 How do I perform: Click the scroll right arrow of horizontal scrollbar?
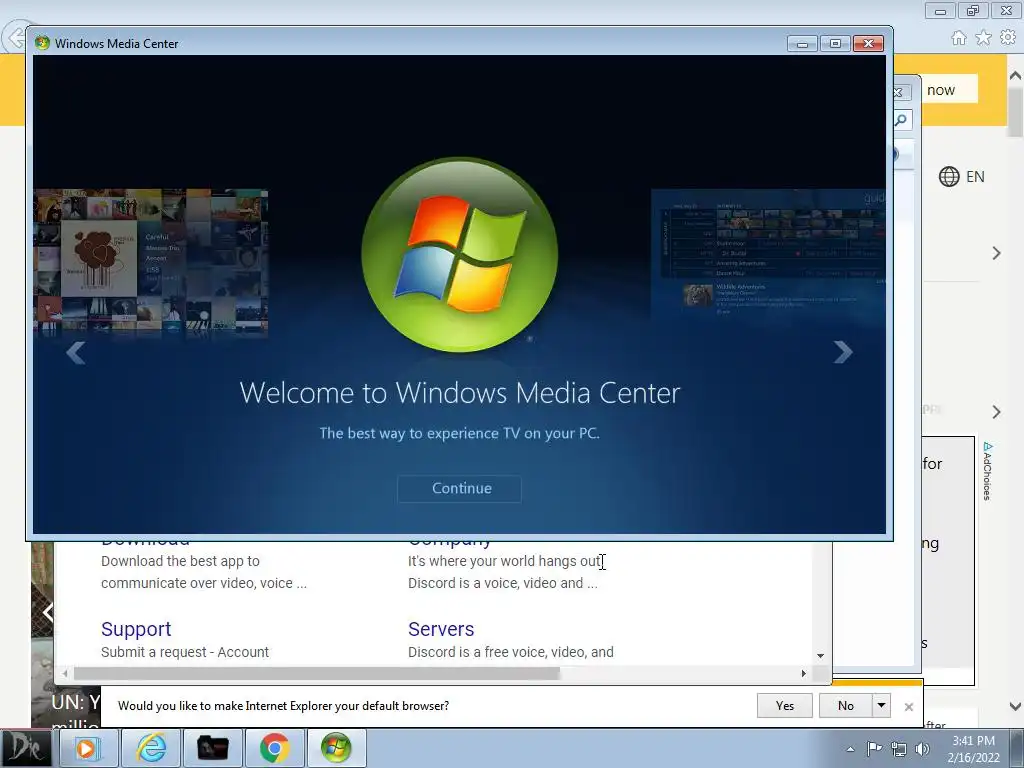click(804, 673)
